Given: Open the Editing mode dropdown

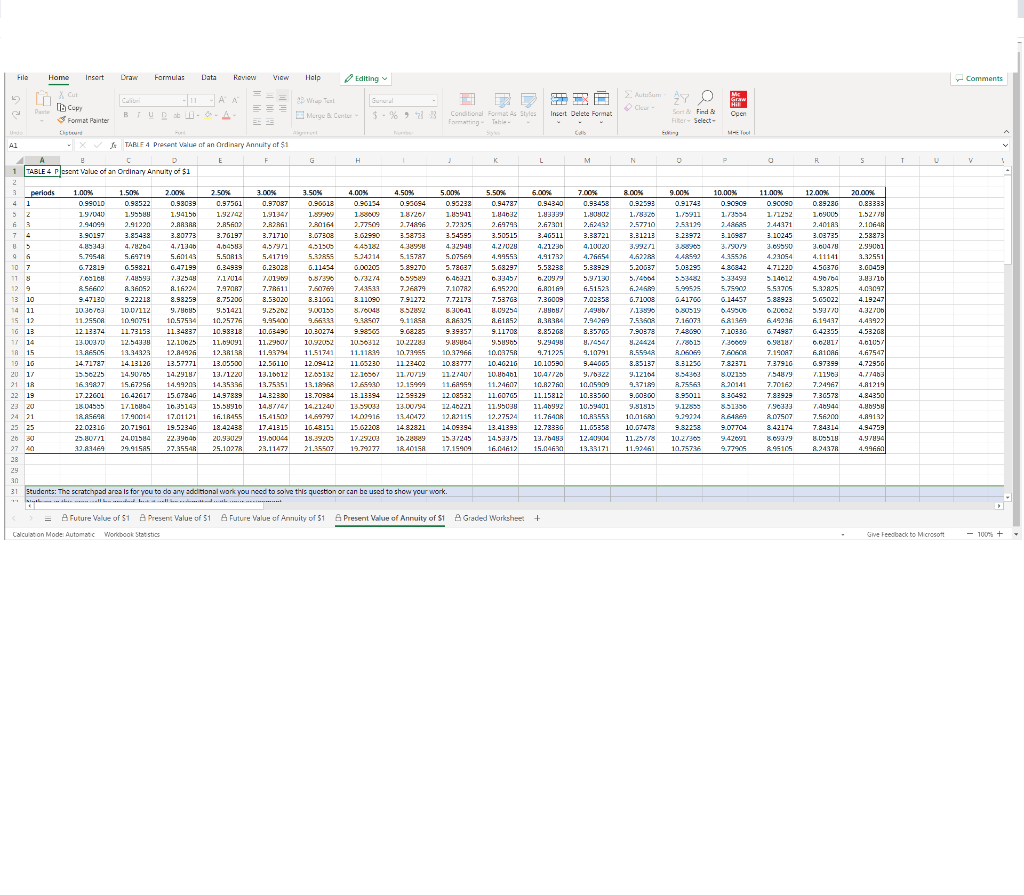Looking at the screenshot, I should tap(366, 78).
